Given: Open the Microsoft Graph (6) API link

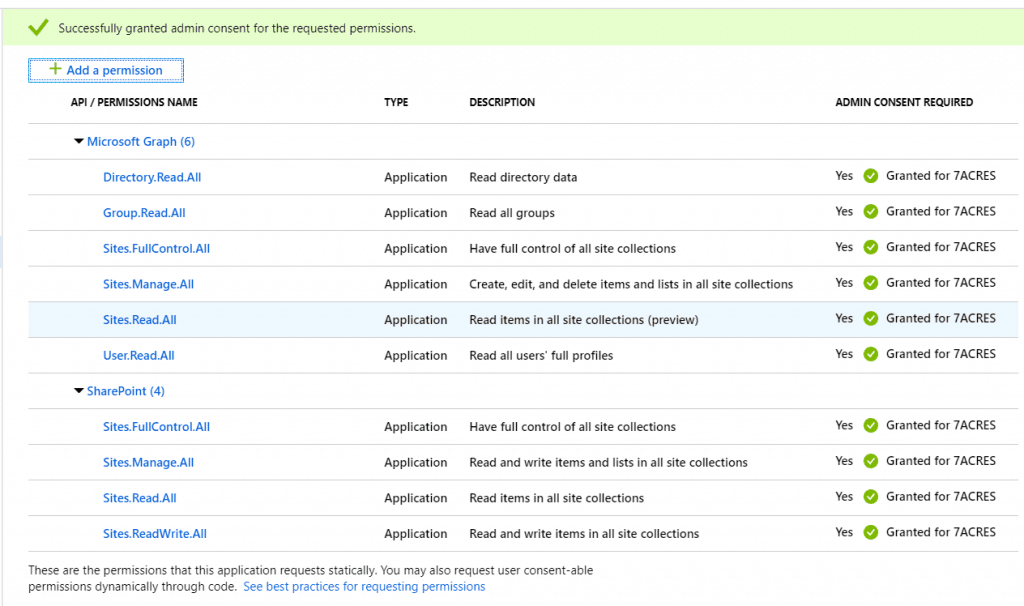Looking at the screenshot, I should 141,142.
